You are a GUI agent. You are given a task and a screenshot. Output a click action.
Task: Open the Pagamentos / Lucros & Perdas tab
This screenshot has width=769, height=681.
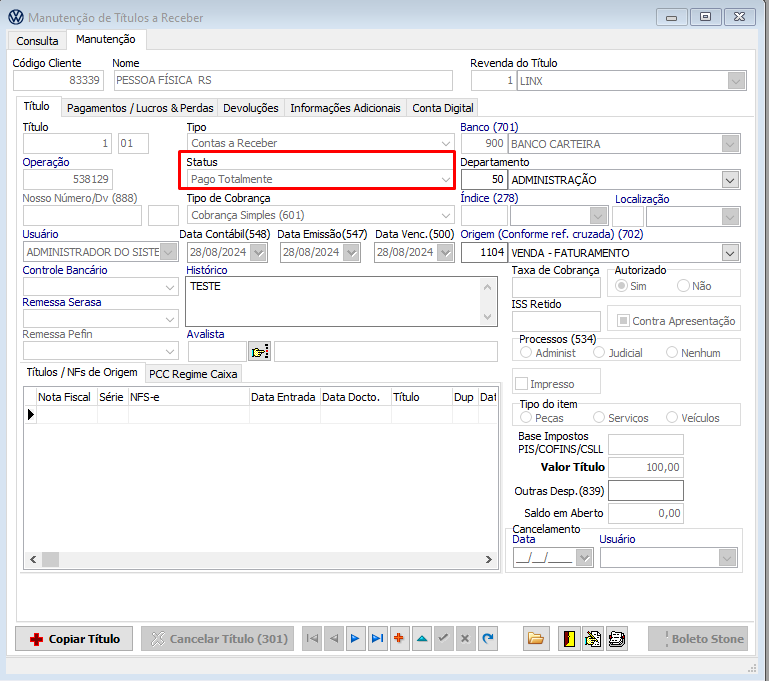tap(138, 108)
